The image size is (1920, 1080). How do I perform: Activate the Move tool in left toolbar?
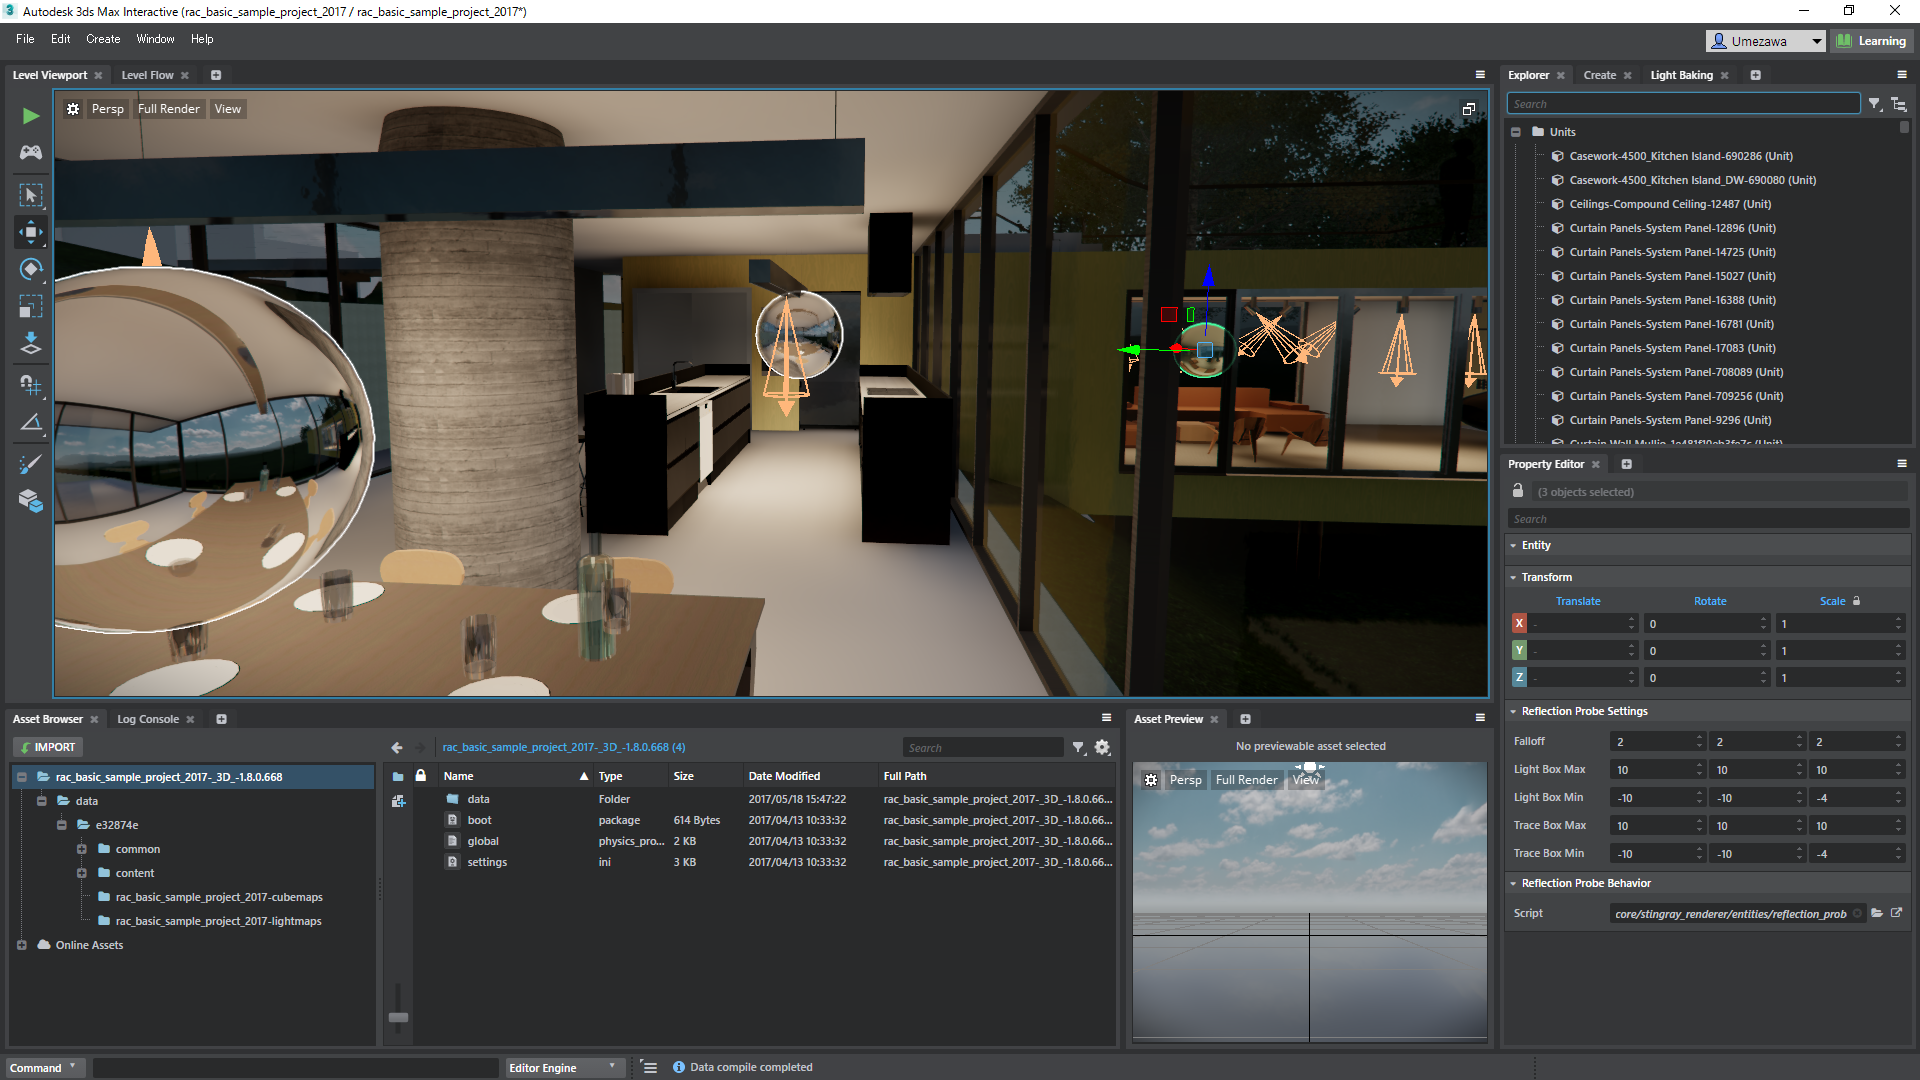[31, 232]
